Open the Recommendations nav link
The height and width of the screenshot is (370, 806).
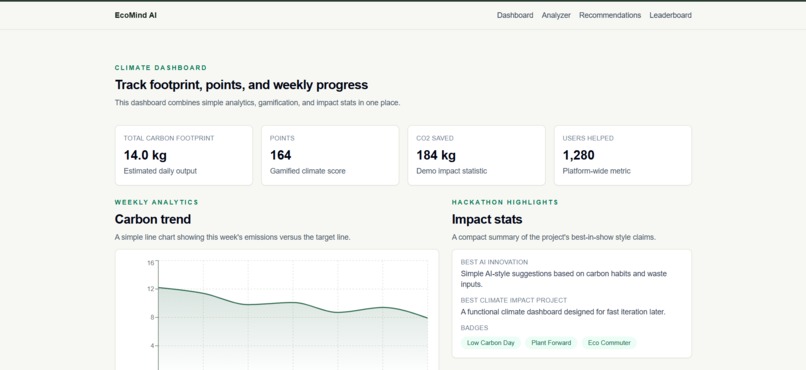pos(610,15)
